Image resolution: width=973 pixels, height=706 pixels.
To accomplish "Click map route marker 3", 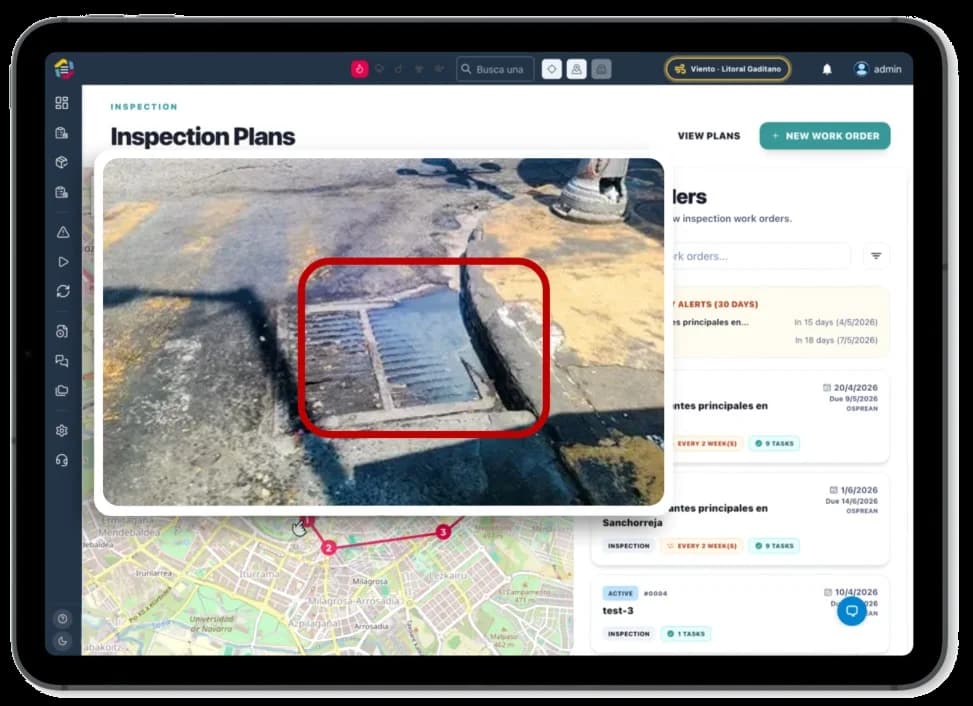I will pyautogui.click(x=442, y=532).
